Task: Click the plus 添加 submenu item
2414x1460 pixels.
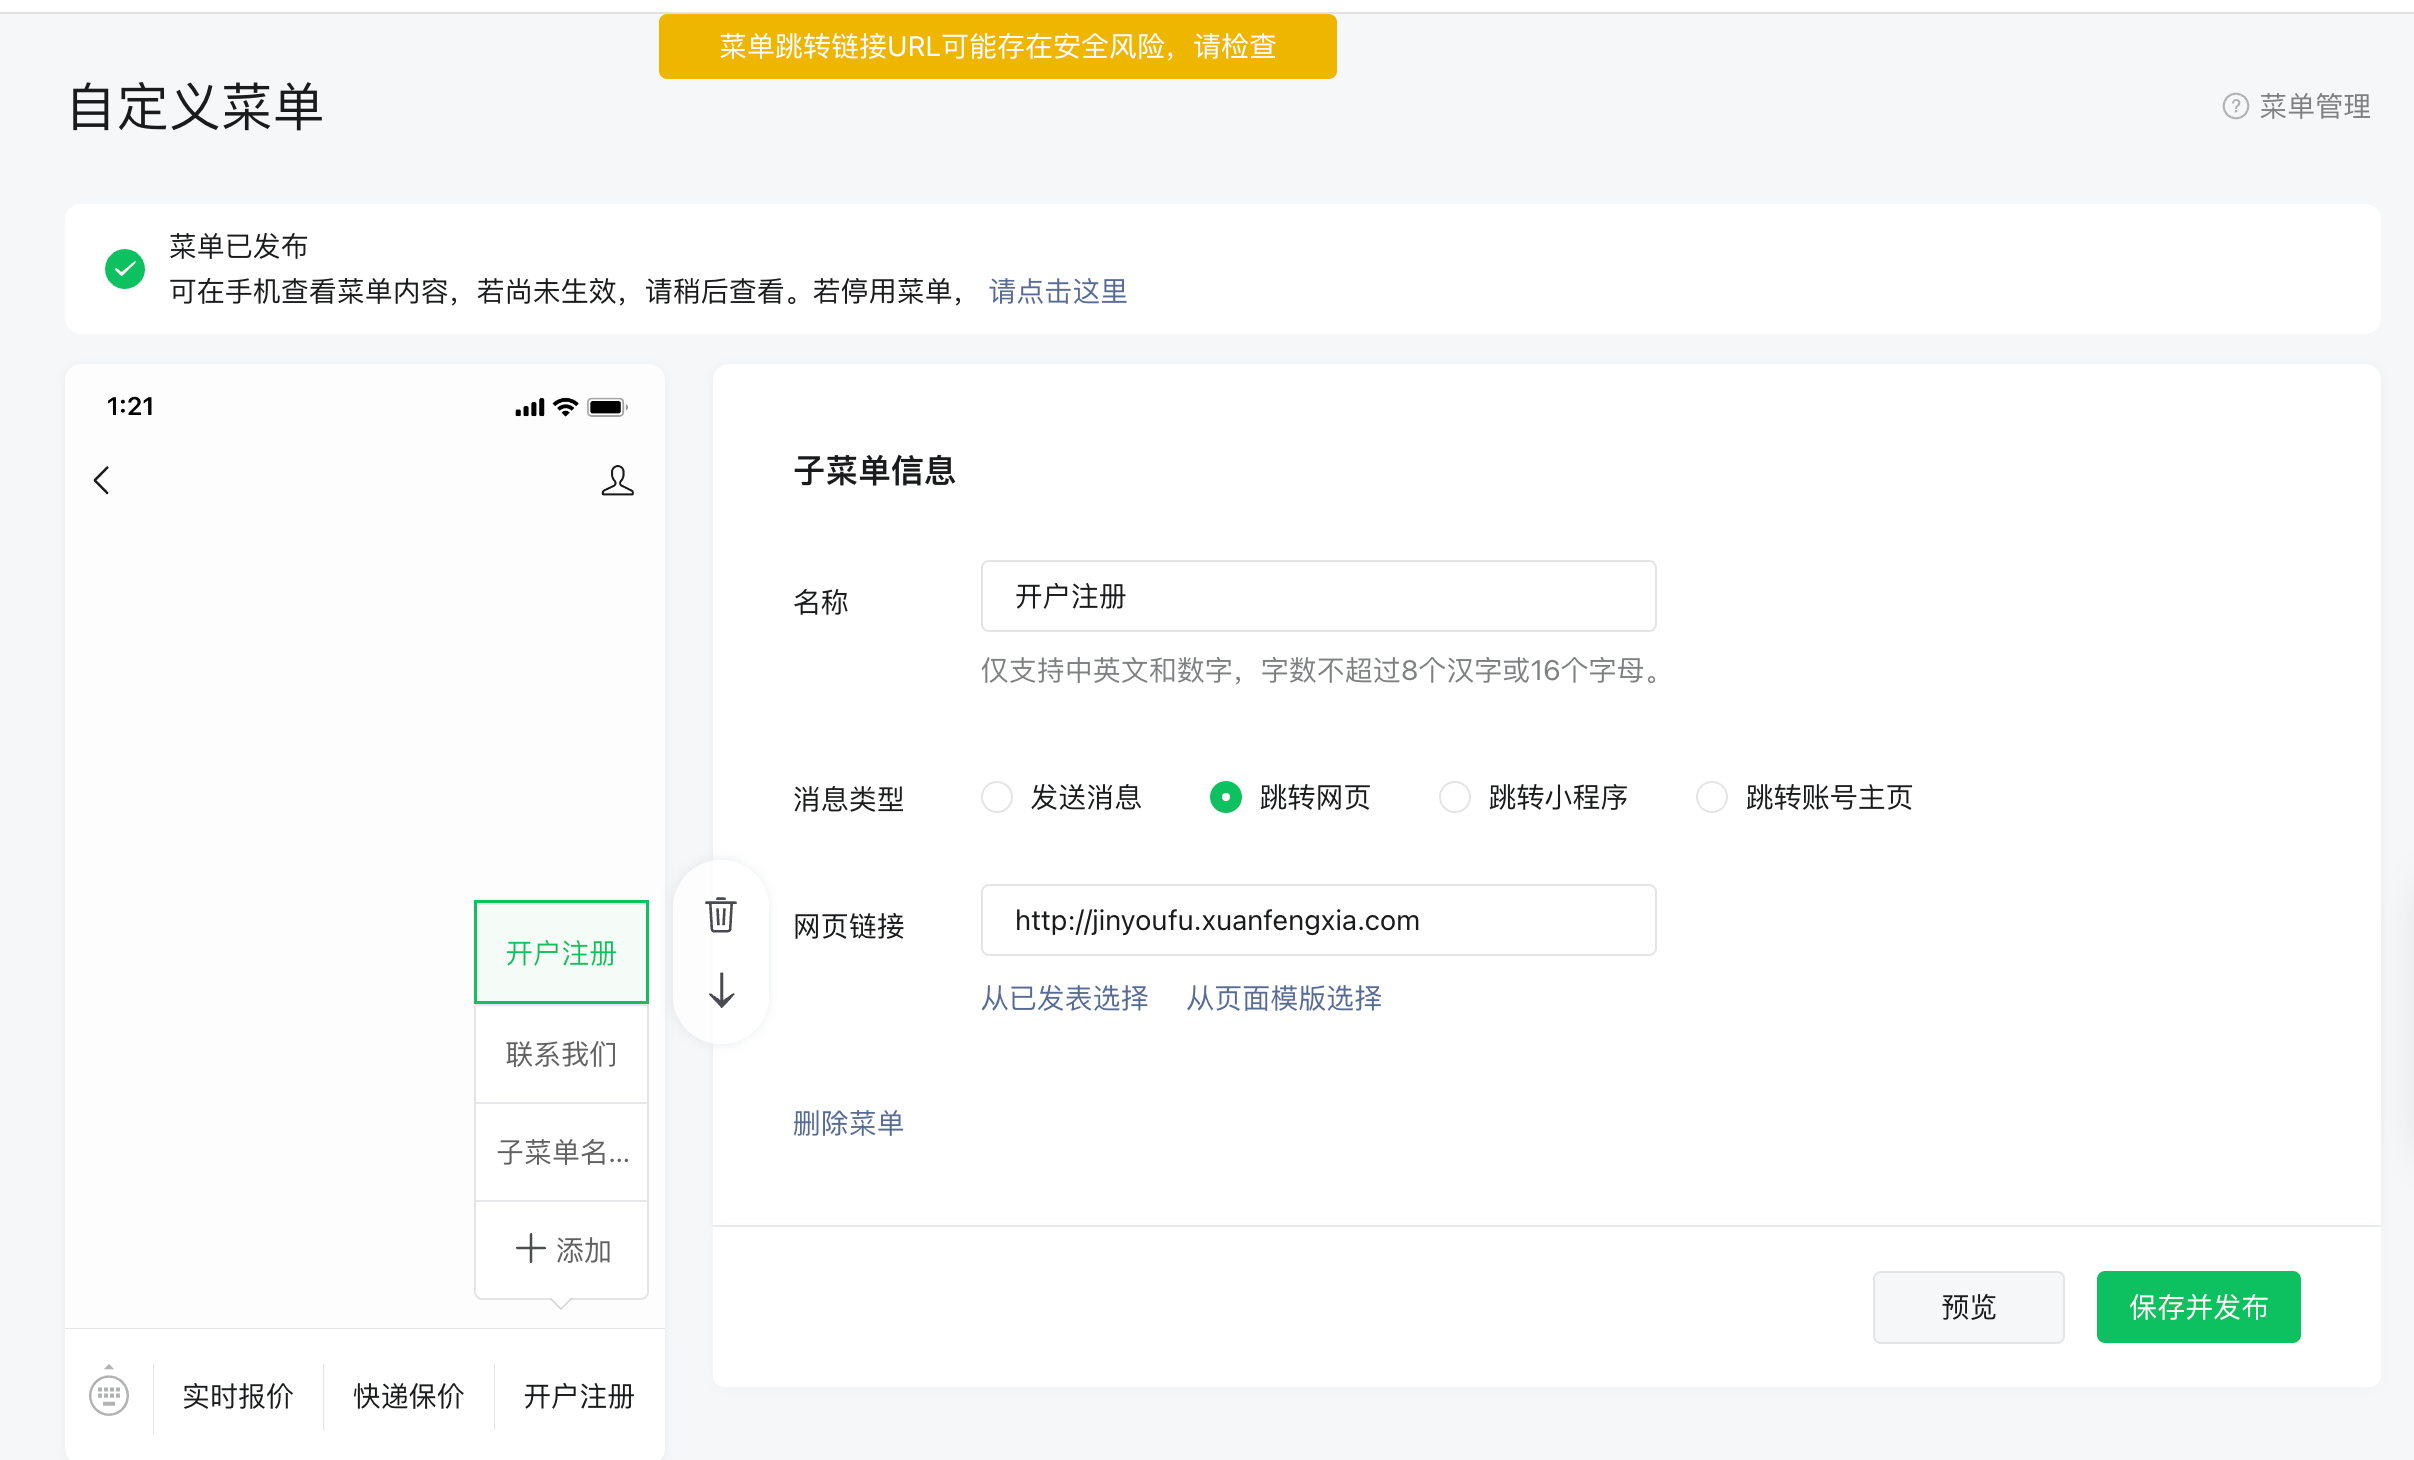Action: coord(561,1249)
